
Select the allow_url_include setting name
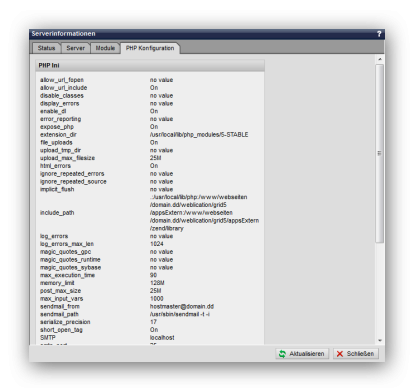[x=64, y=88]
